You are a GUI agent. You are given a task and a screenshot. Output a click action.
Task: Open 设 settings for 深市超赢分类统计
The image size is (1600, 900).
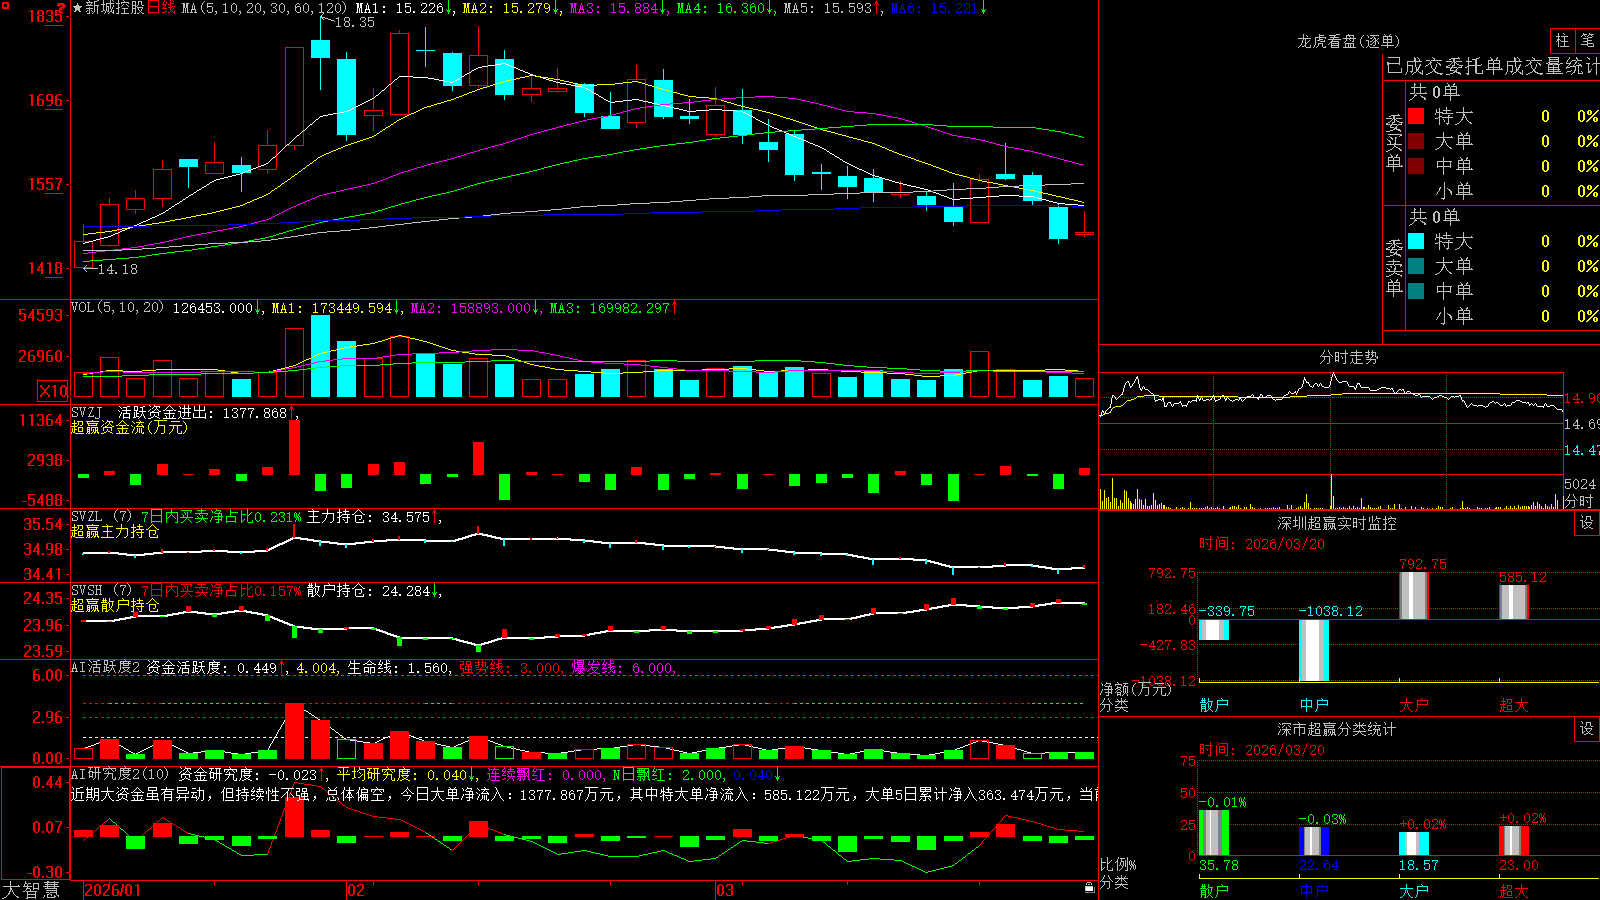coord(1587,729)
